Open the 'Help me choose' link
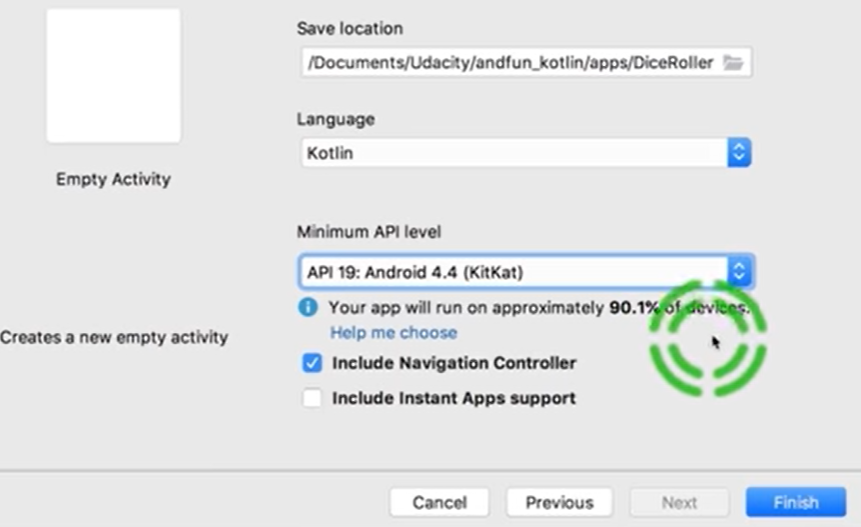This screenshot has height=527, width=861. [393, 332]
